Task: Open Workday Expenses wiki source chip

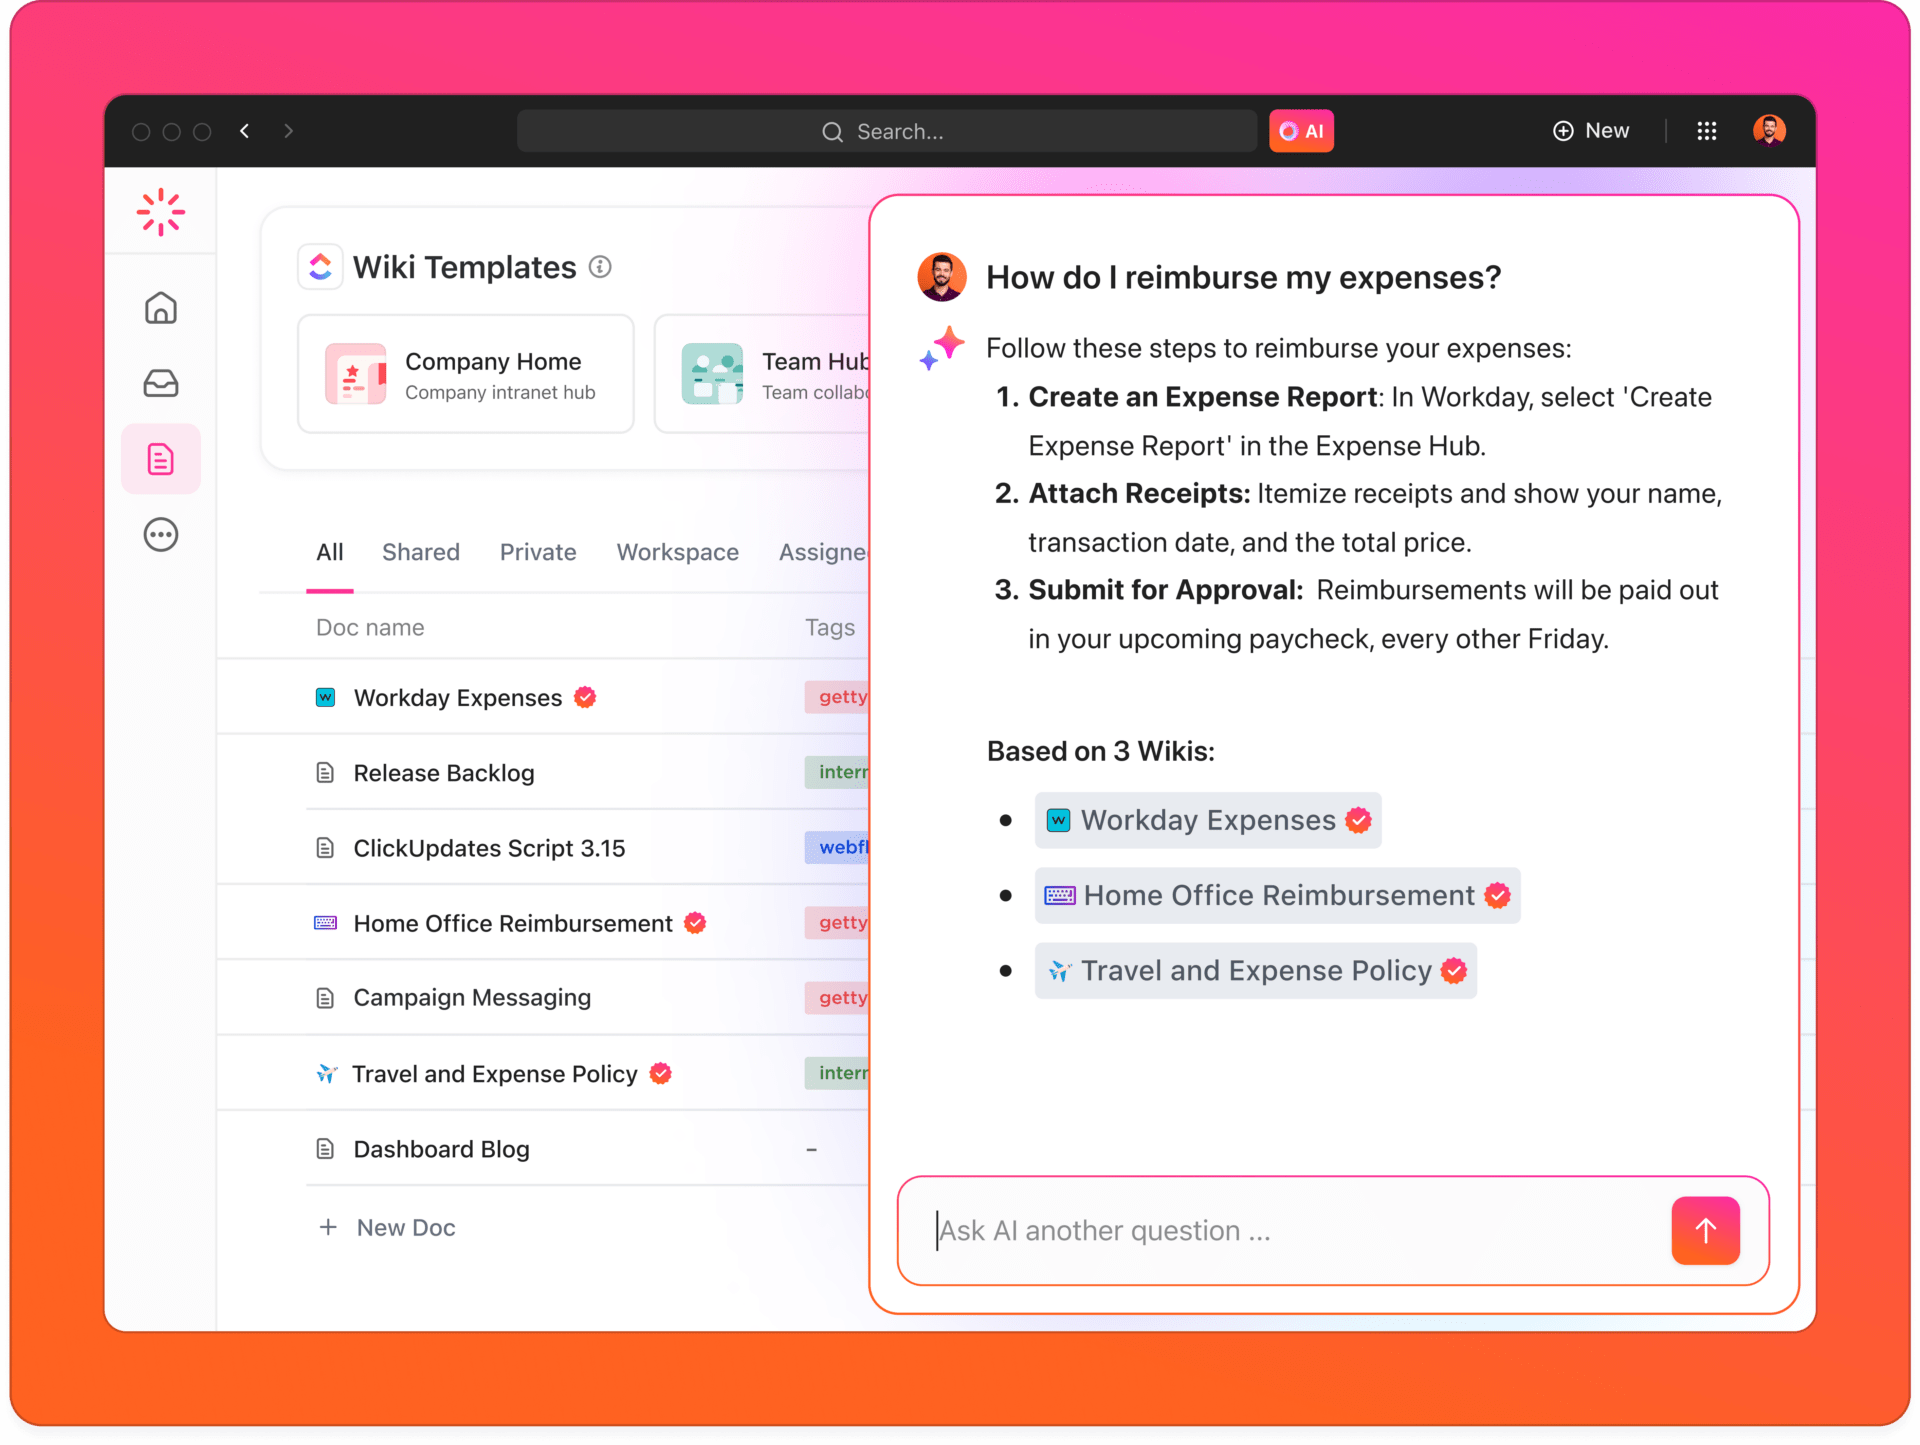Action: tap(1208, 820)
